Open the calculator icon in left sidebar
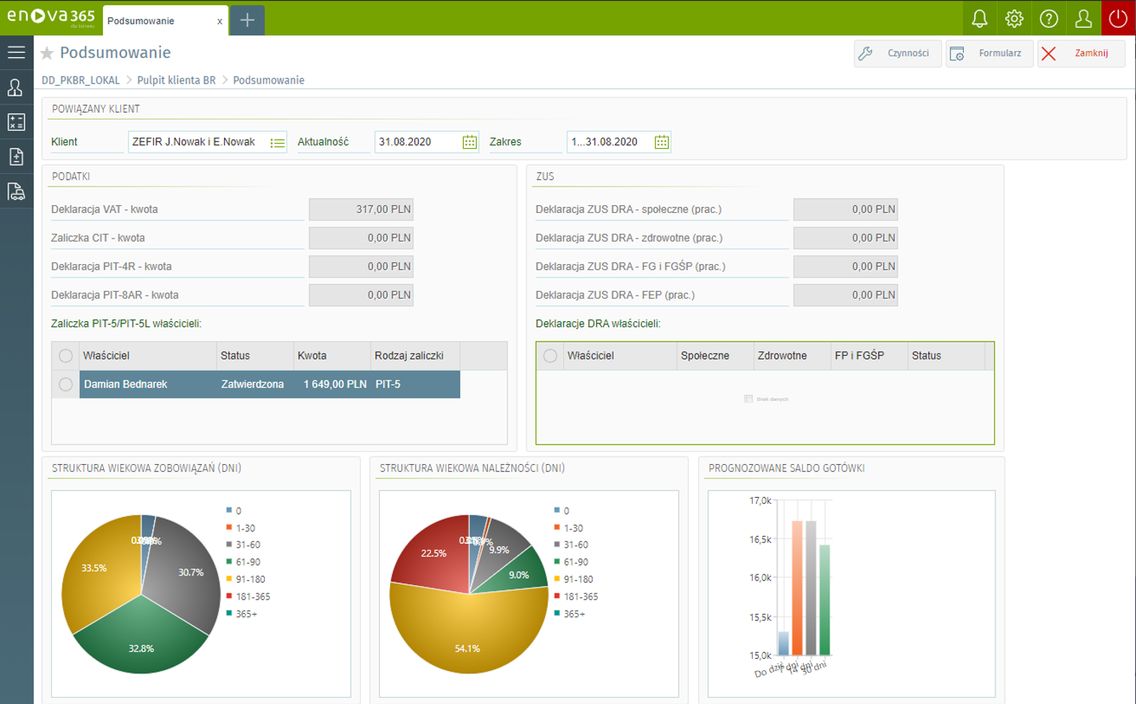 [x=16, y=122]
